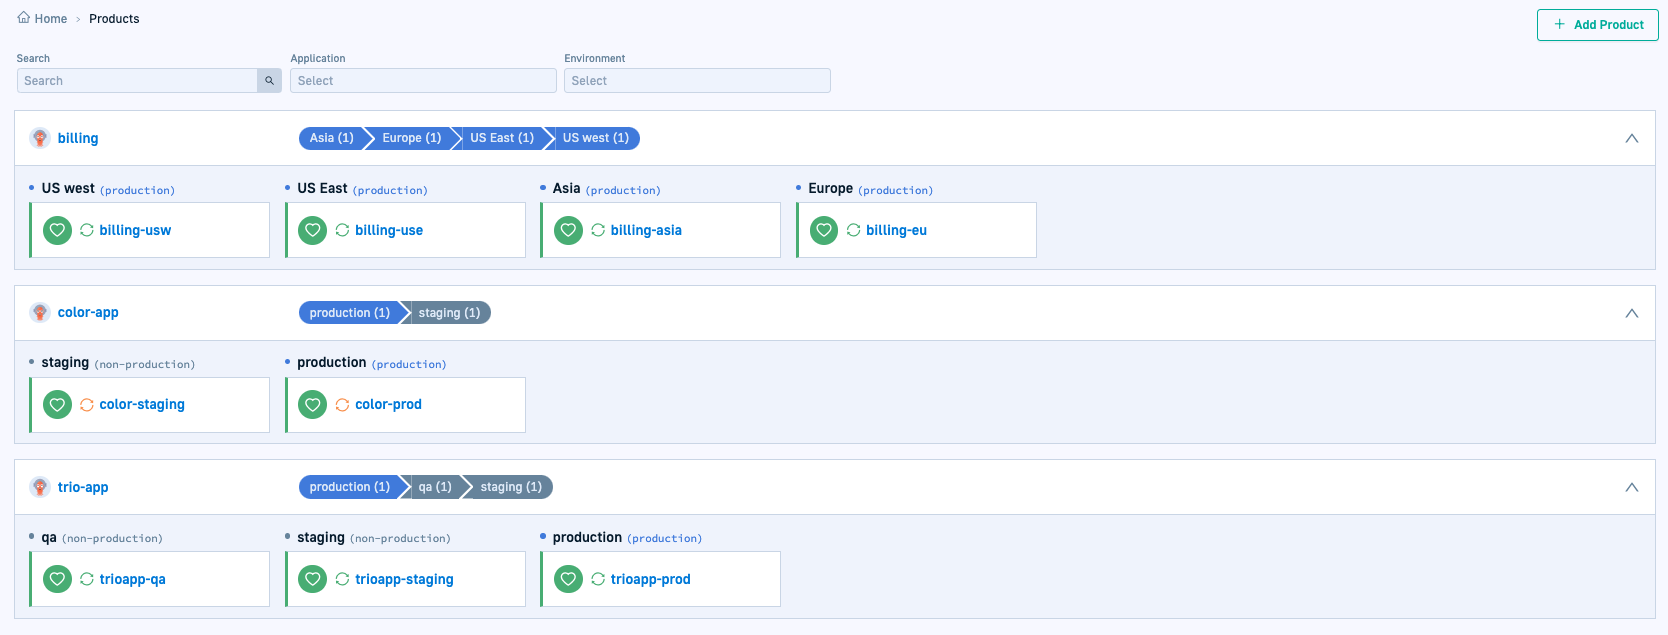This screenshot has width=1668, height=635.
Task: Click sync status icon beside billing-eu
Action: (x=854, y=230)
